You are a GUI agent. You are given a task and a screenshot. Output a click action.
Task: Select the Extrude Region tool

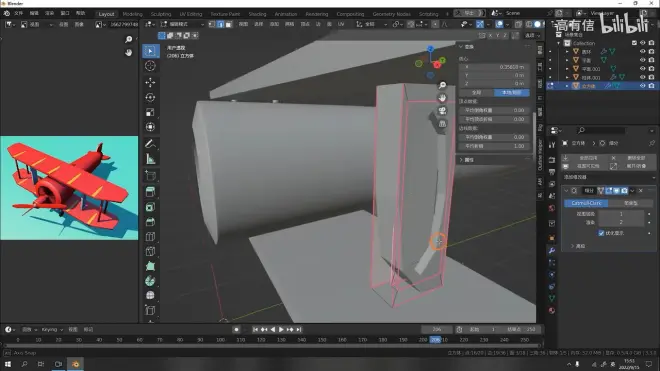150,192
